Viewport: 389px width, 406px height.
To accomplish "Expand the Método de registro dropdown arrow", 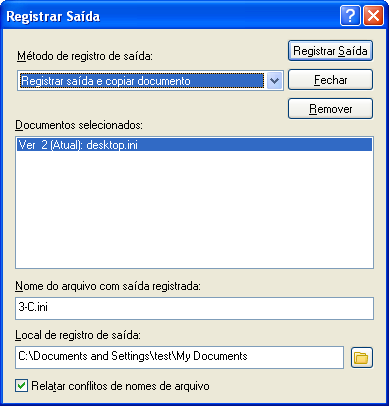I will (274, 81).
